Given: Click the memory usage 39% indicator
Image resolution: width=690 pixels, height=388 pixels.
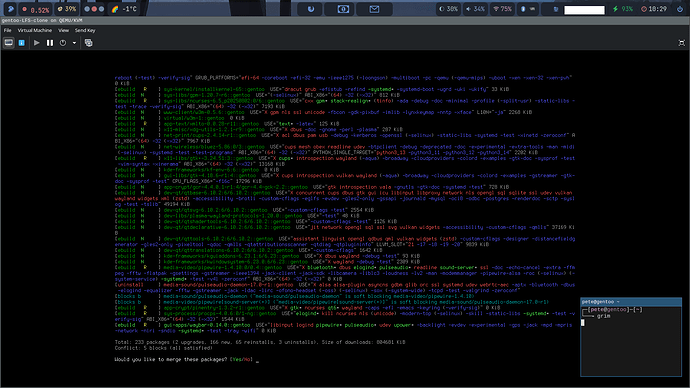Looking at the screenshot, I should point(67,9).
